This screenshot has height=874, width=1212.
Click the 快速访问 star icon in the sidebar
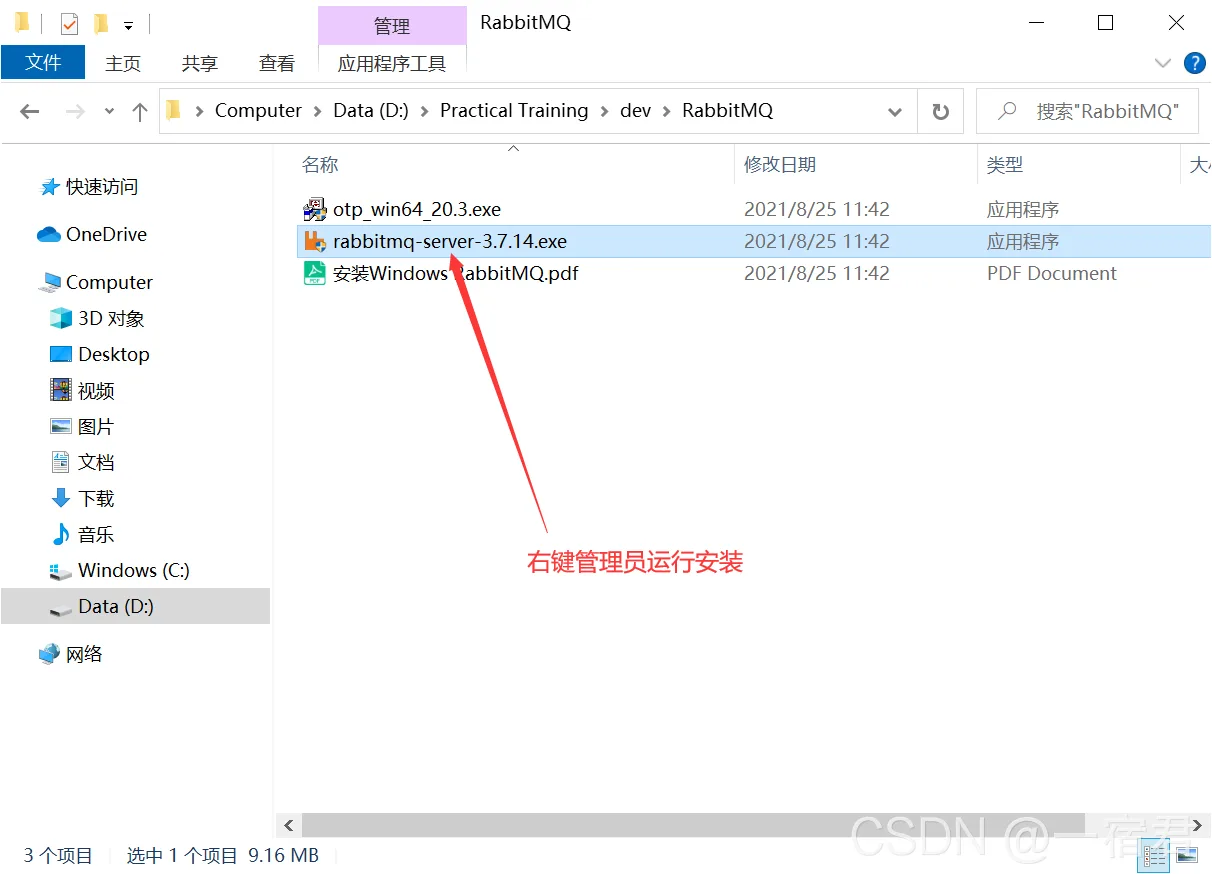point(49,187)
